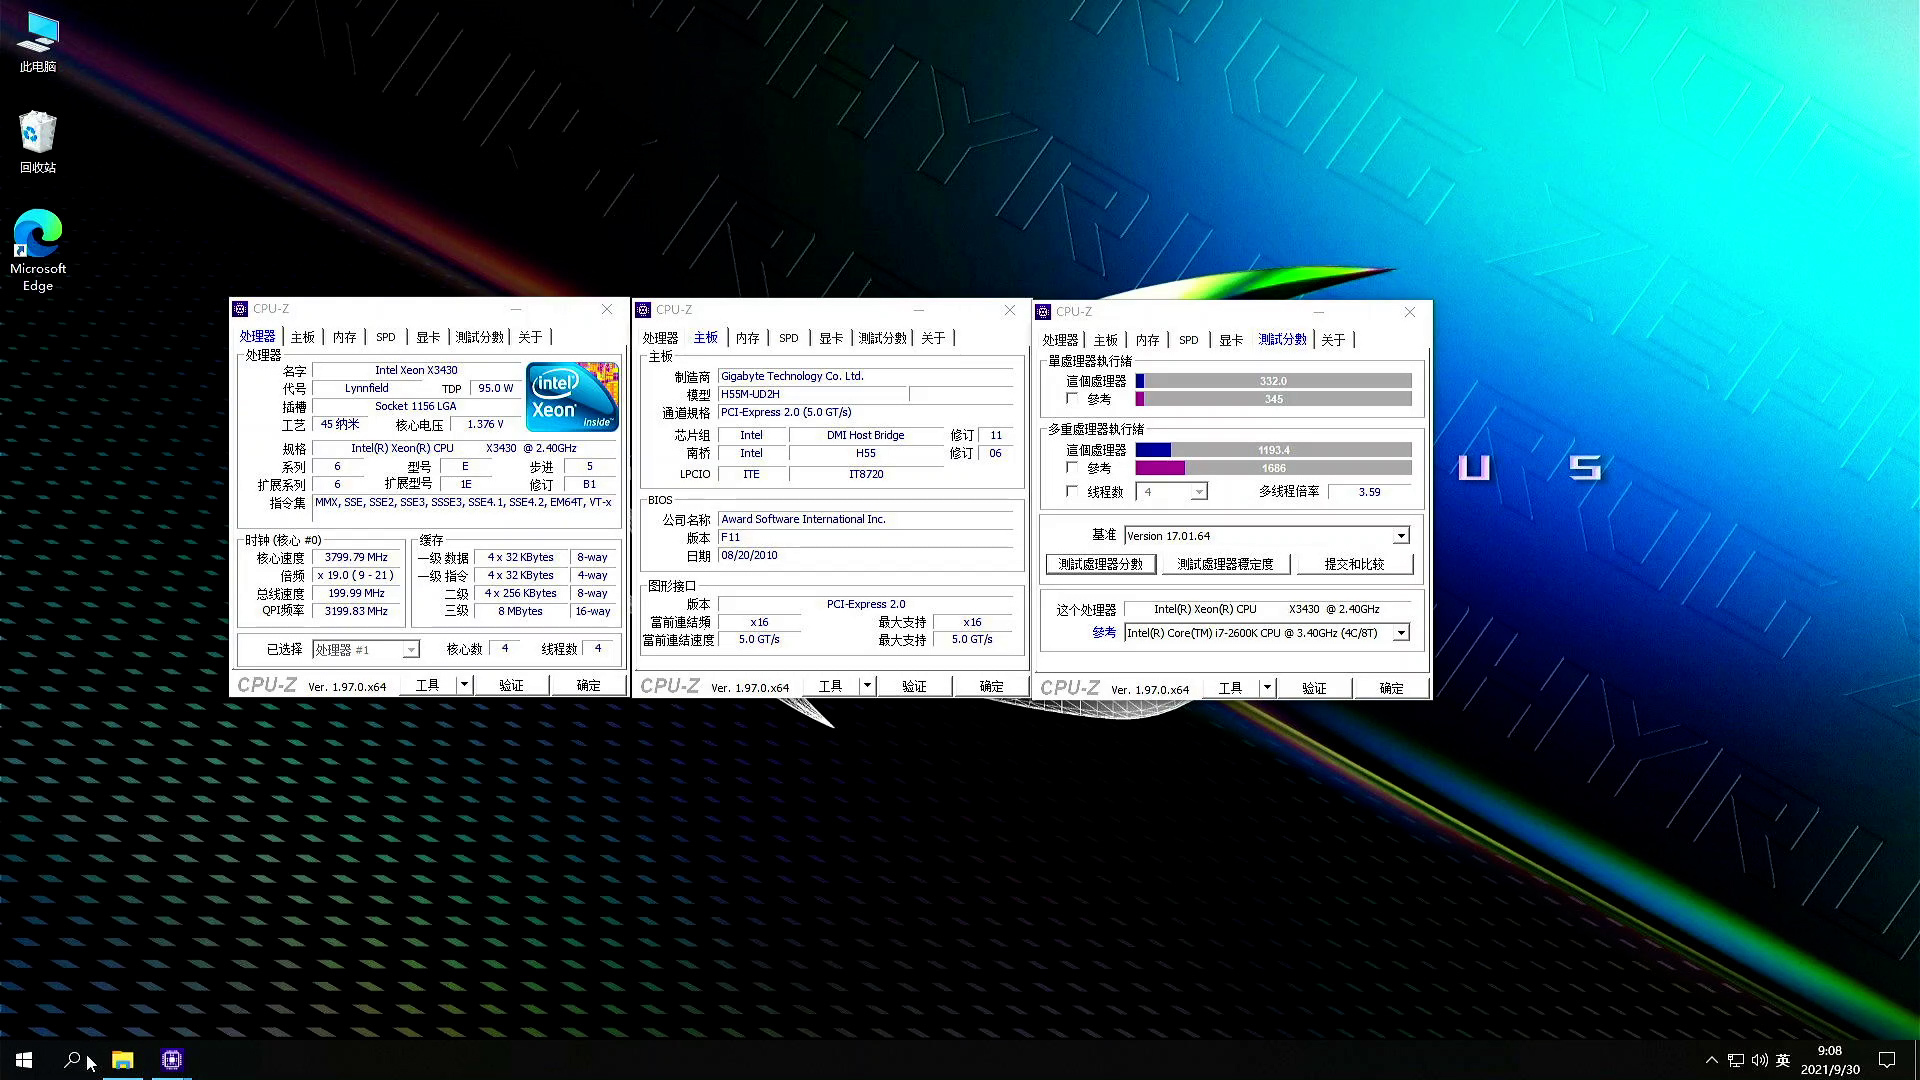Screen dimensions: 1920x1080
Task: Open reference CPU i7-2600K dropdown
Action: coord(1267,633)
